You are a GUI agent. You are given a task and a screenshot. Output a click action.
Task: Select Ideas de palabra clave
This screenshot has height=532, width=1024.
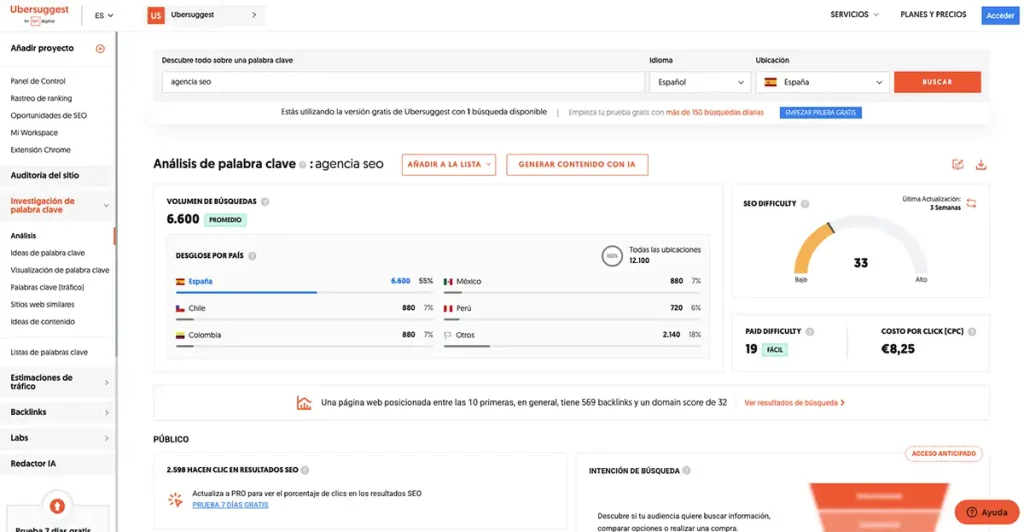(48, 253)
